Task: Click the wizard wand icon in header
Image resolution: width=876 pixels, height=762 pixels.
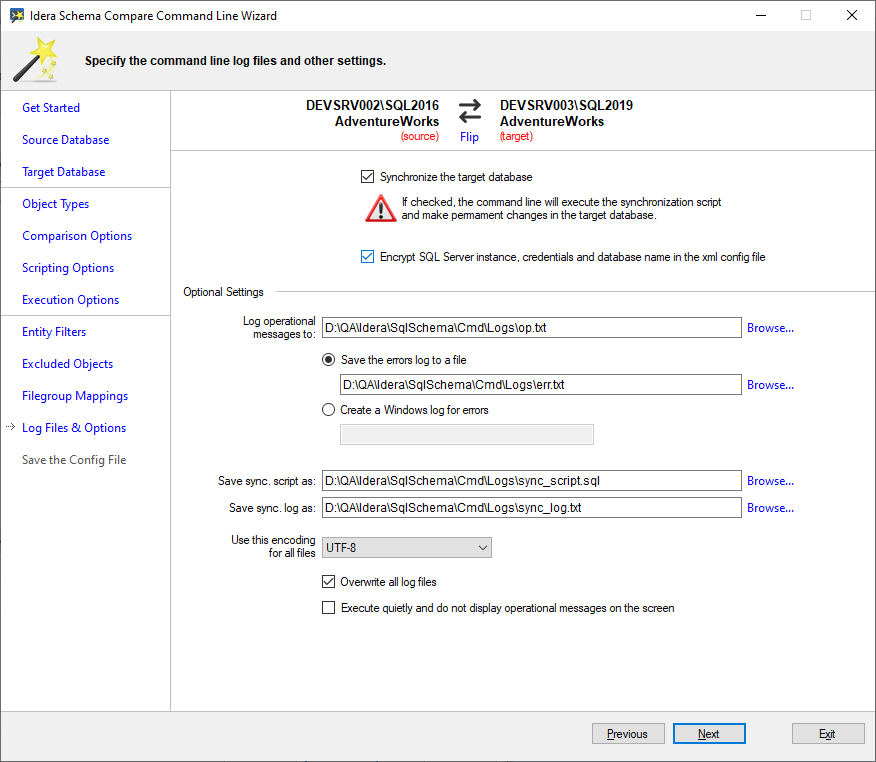Action: coord(35,60)
